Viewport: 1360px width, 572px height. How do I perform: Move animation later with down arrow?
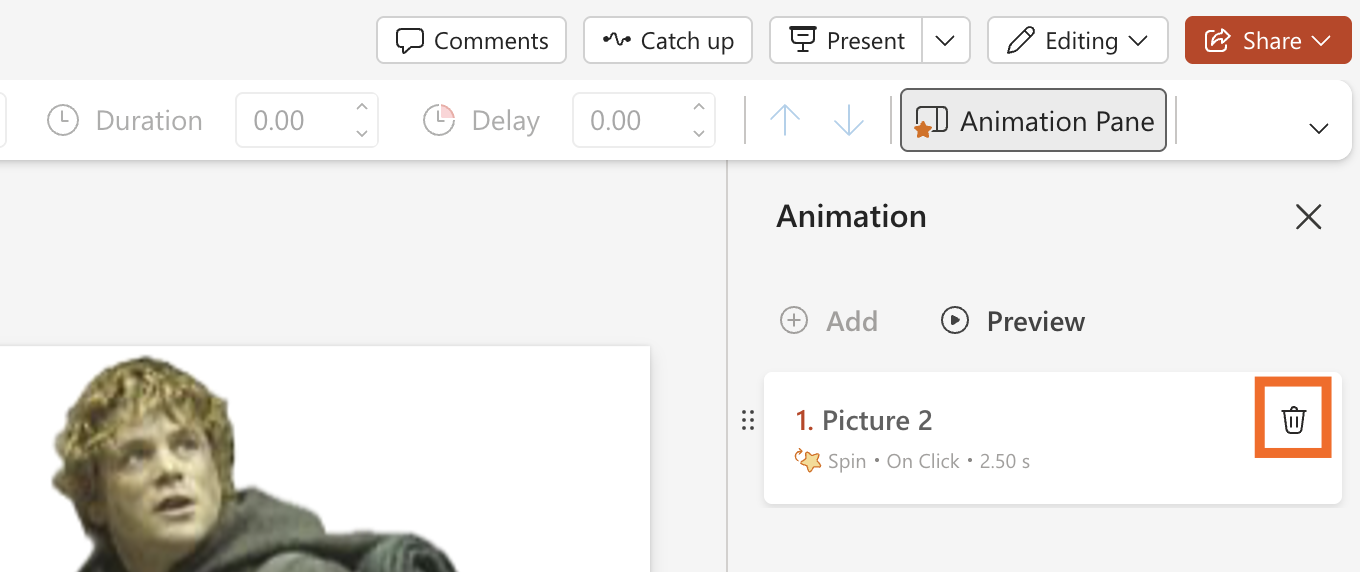coord(849,121)
